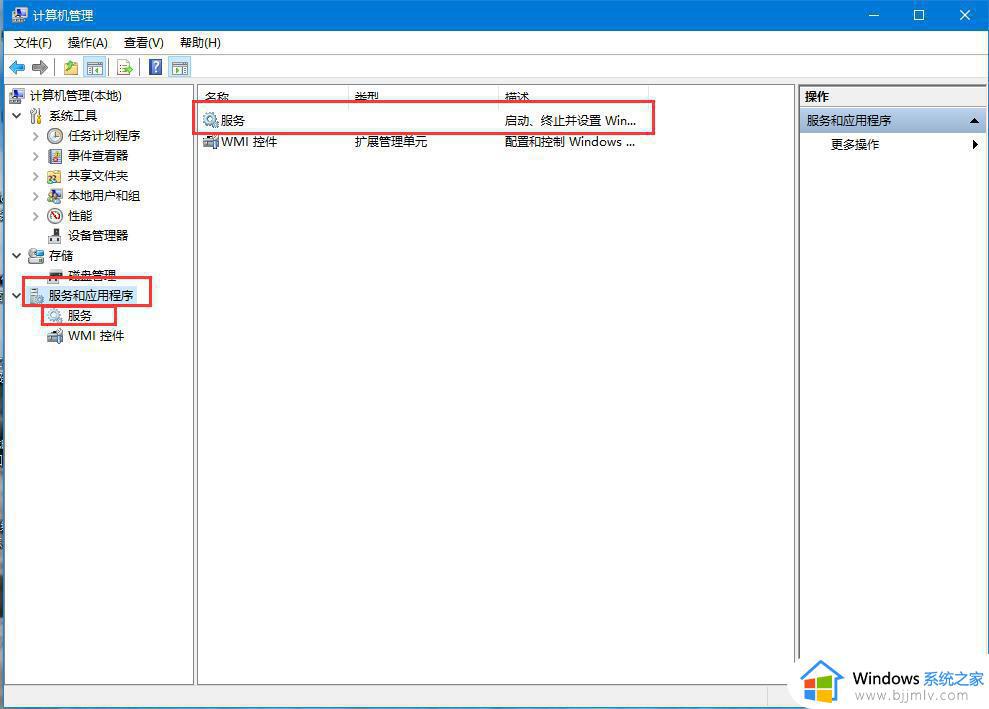
Task: Select the 服务 gear icon in the list
Action: coord(211,120)
